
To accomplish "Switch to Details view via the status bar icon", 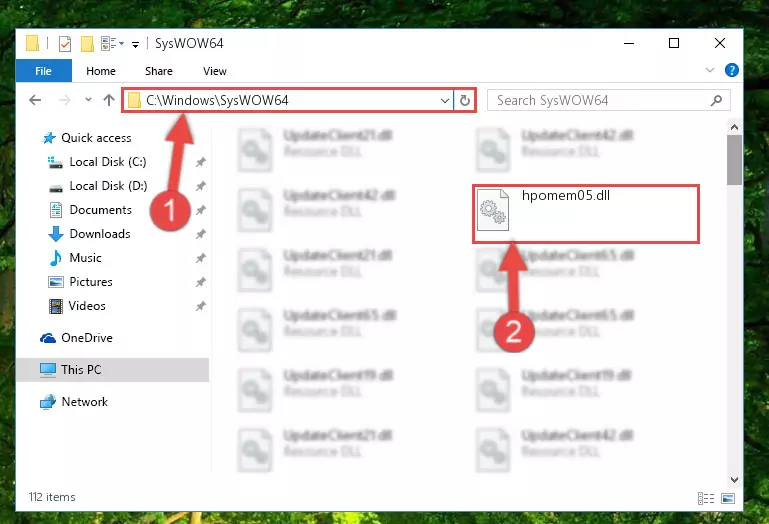I will (706, 498).
